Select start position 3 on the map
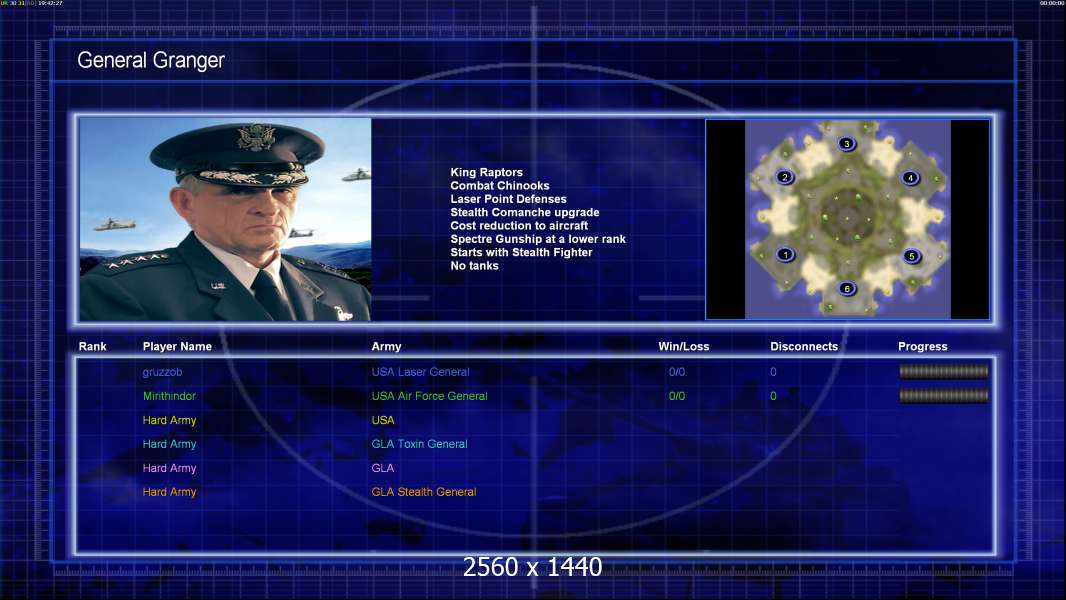Image resolution: width=1066 pixels, height=600 pixels. click(846, 143)
